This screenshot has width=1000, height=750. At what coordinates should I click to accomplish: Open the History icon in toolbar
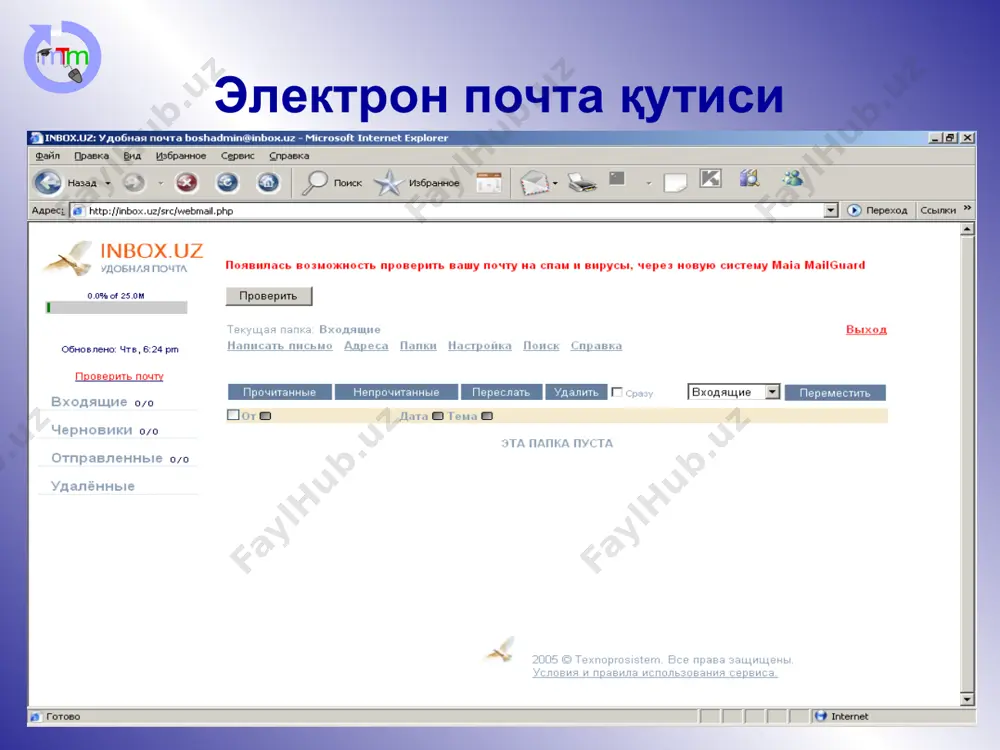click(489, 182)
